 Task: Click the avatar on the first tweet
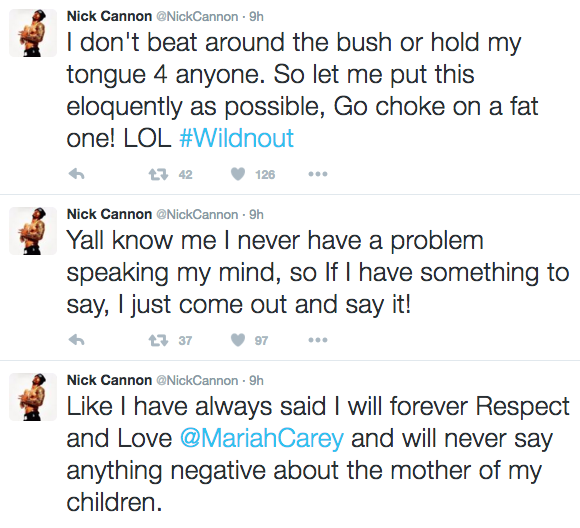[x=33, y=33]
